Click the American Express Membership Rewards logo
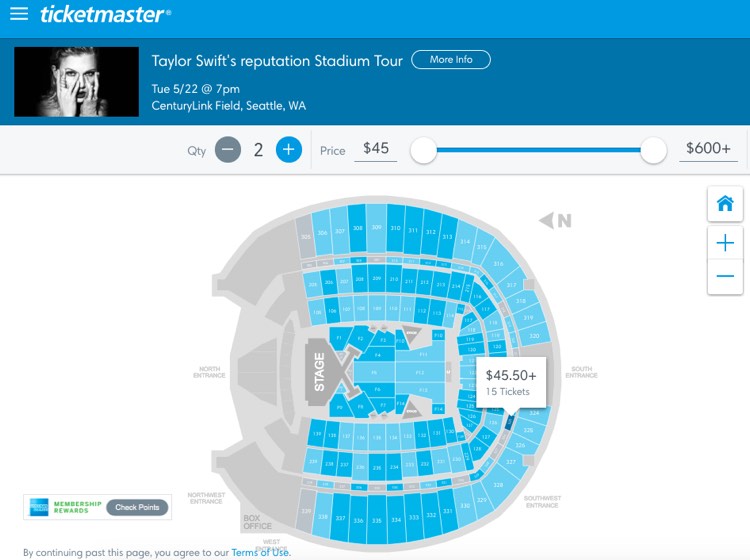 tap(39, 507)
